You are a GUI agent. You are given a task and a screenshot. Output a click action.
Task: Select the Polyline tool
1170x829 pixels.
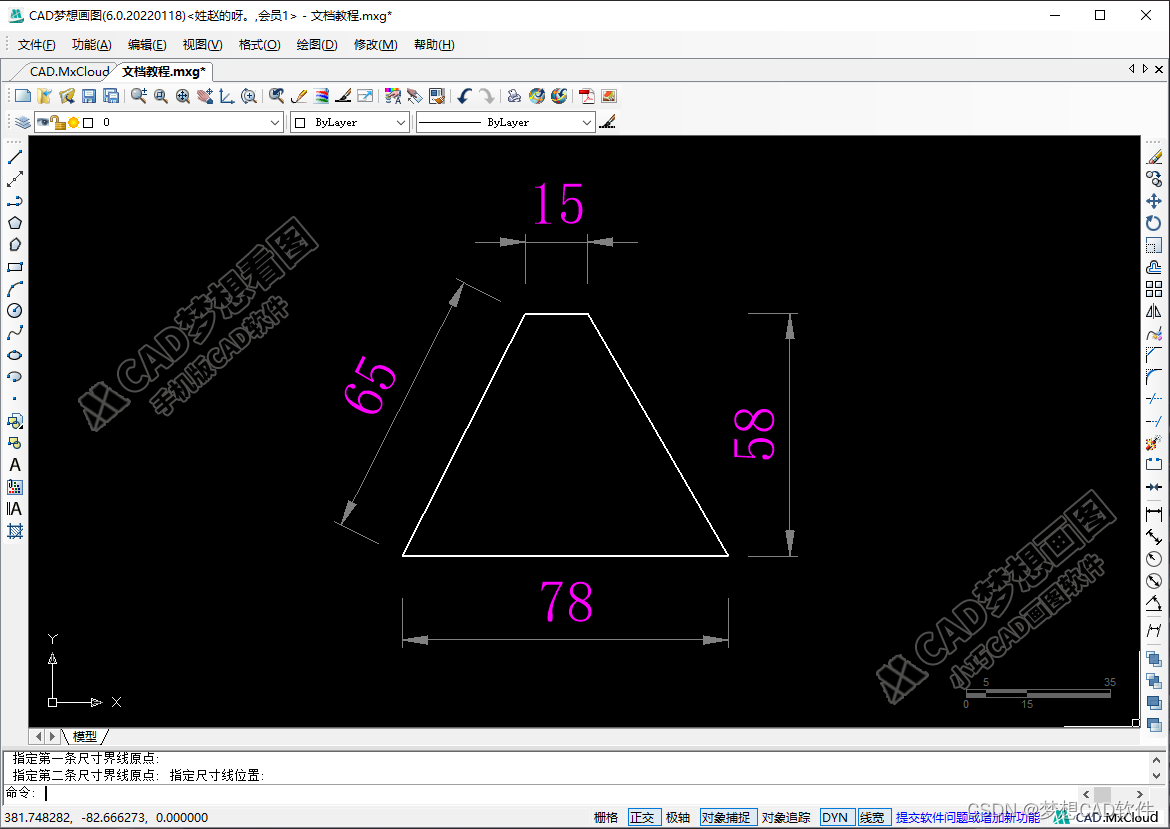pos(15,201)
